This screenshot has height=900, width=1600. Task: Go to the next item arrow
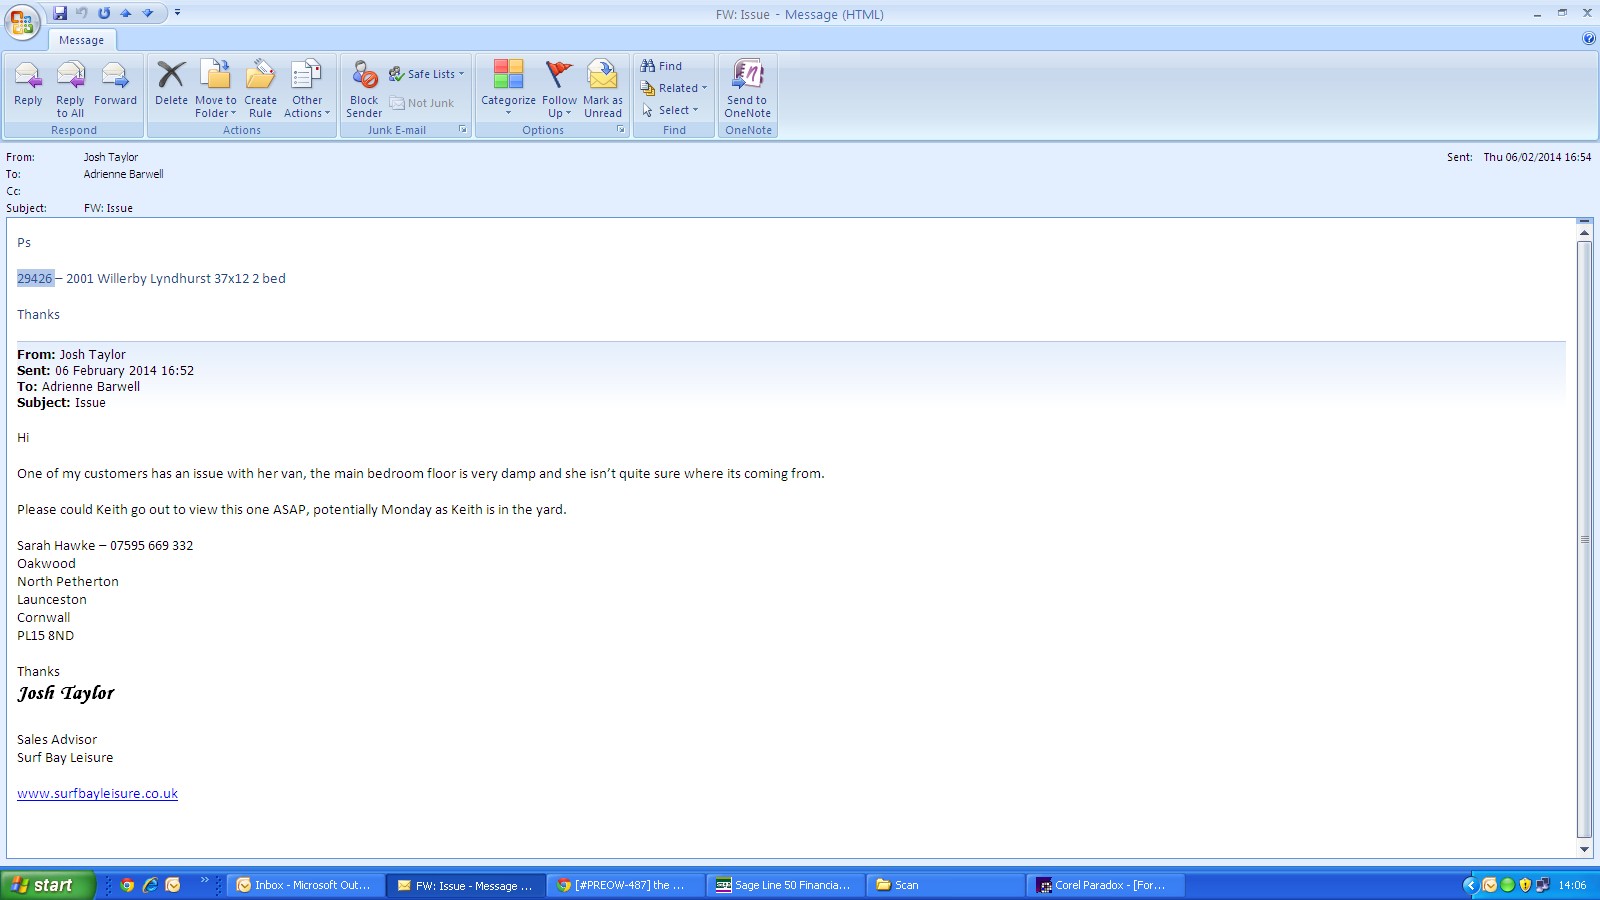[x=148, y=13]
